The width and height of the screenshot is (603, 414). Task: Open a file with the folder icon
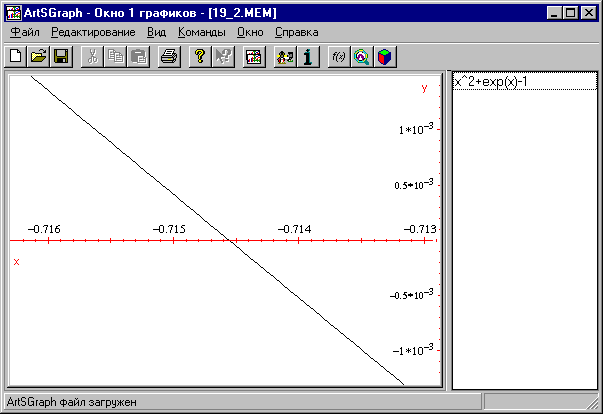[x=38, y=57]
